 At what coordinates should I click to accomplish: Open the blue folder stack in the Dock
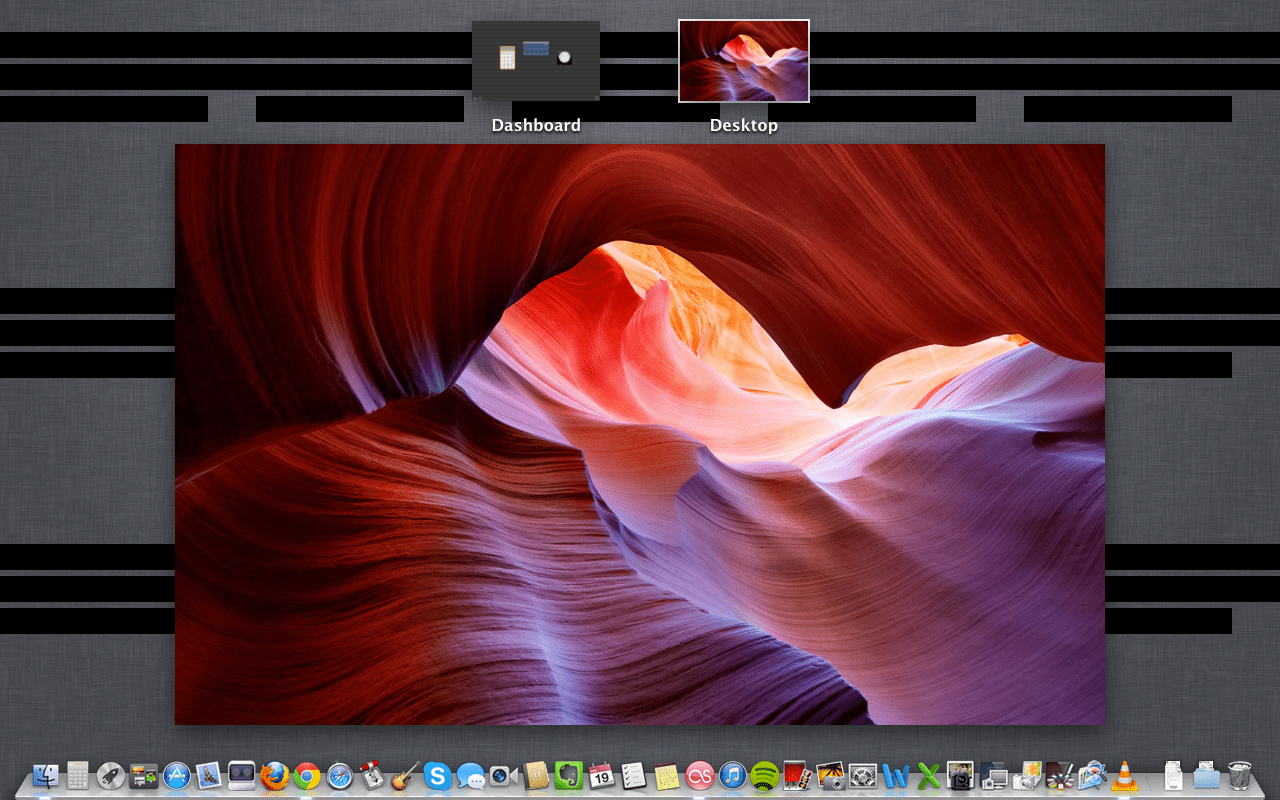[x=1207, y=775]
